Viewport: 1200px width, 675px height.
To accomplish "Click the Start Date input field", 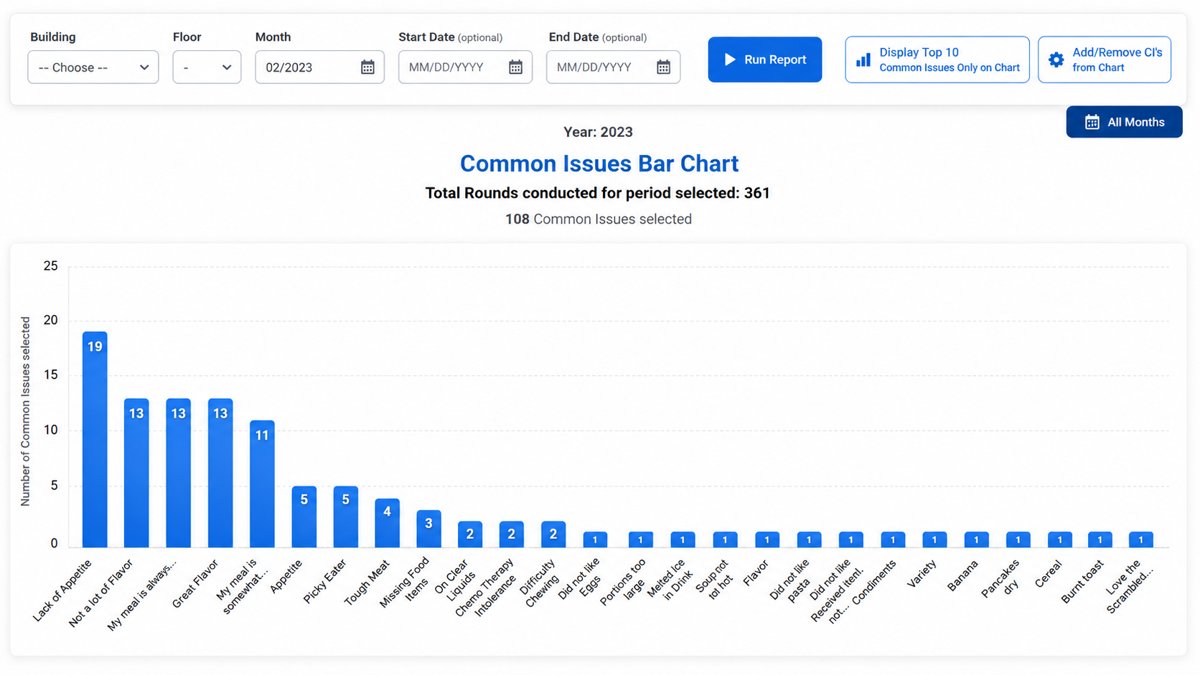I will [x=465, y=67].
